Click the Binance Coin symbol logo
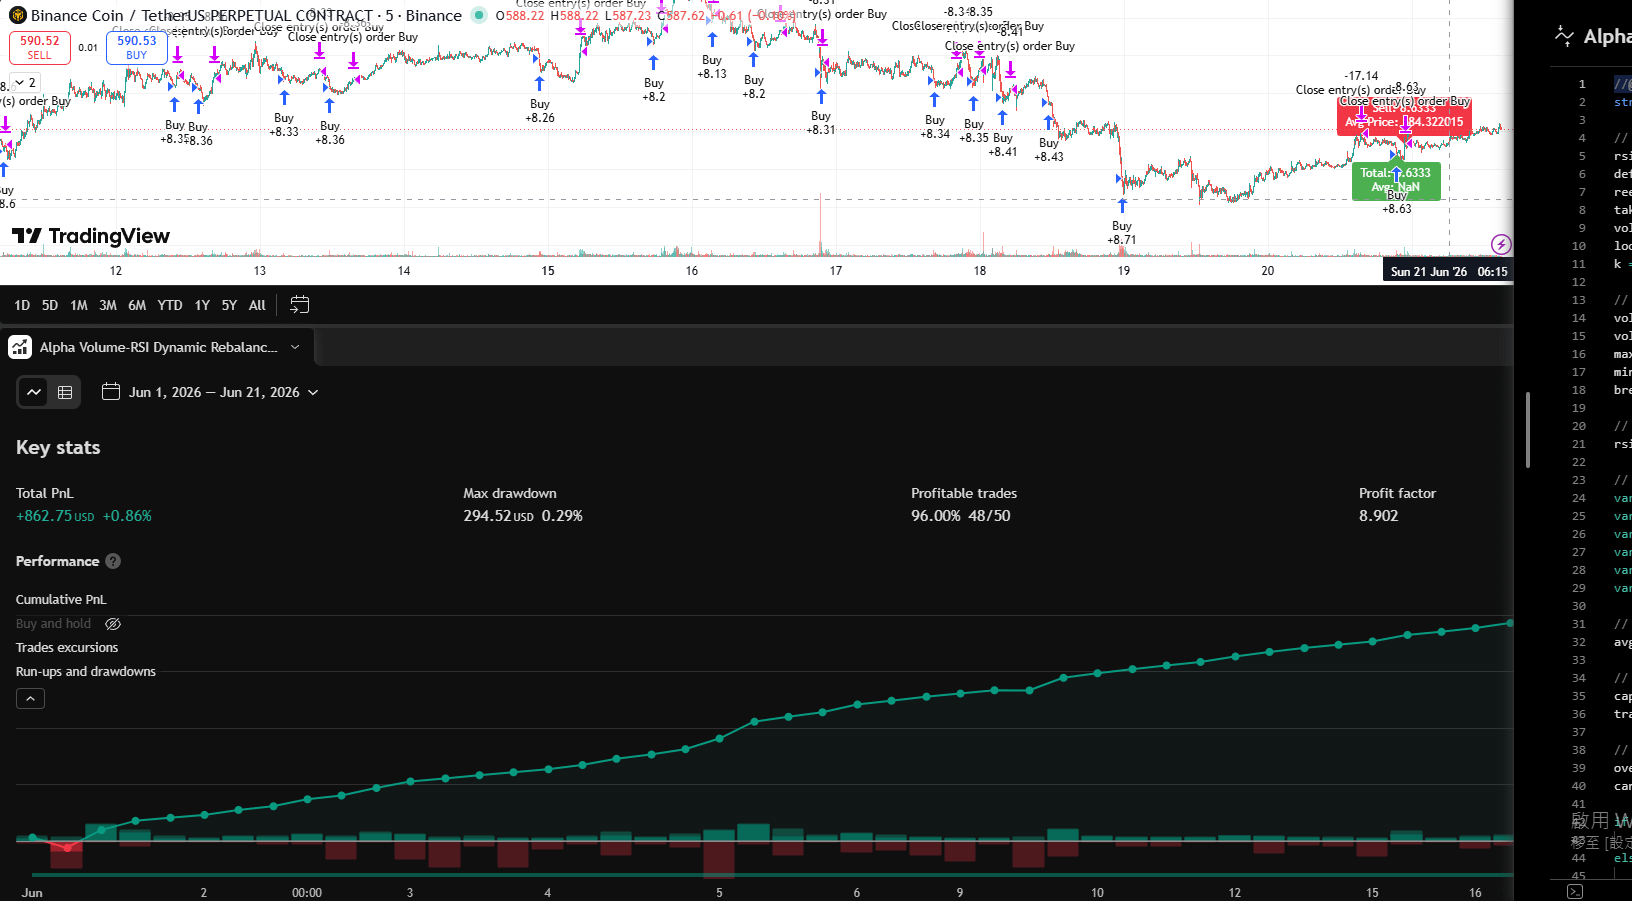 point(17,15)
